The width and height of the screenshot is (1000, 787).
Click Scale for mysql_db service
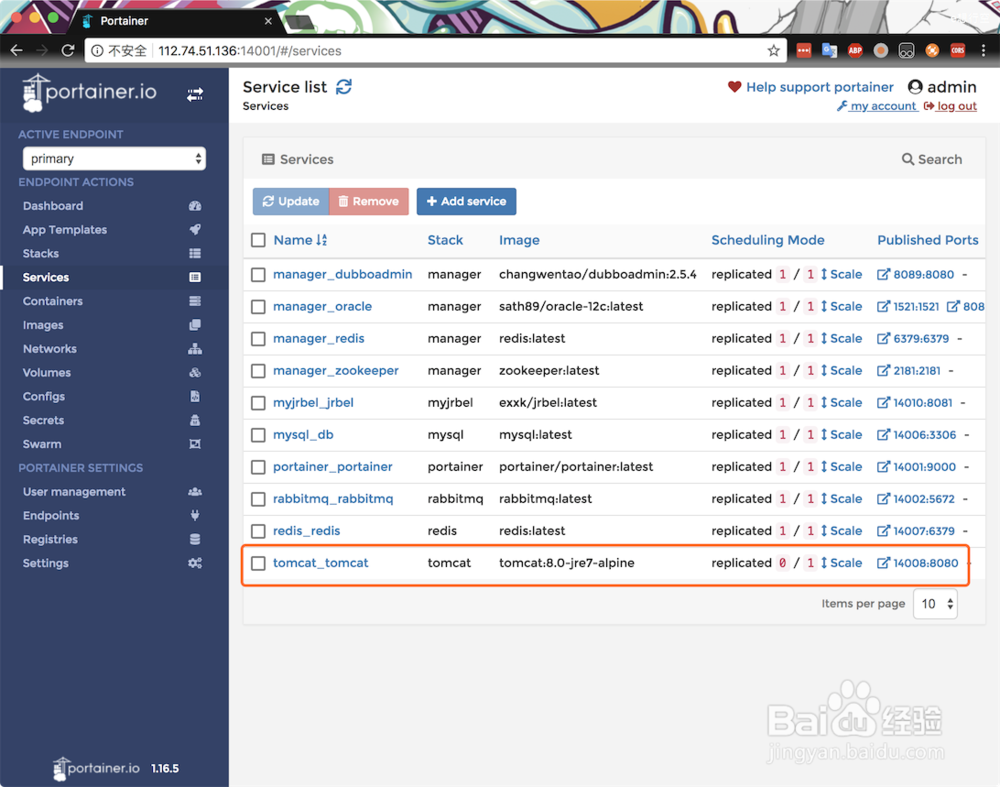pyautogui.click(x=841, y=434)
